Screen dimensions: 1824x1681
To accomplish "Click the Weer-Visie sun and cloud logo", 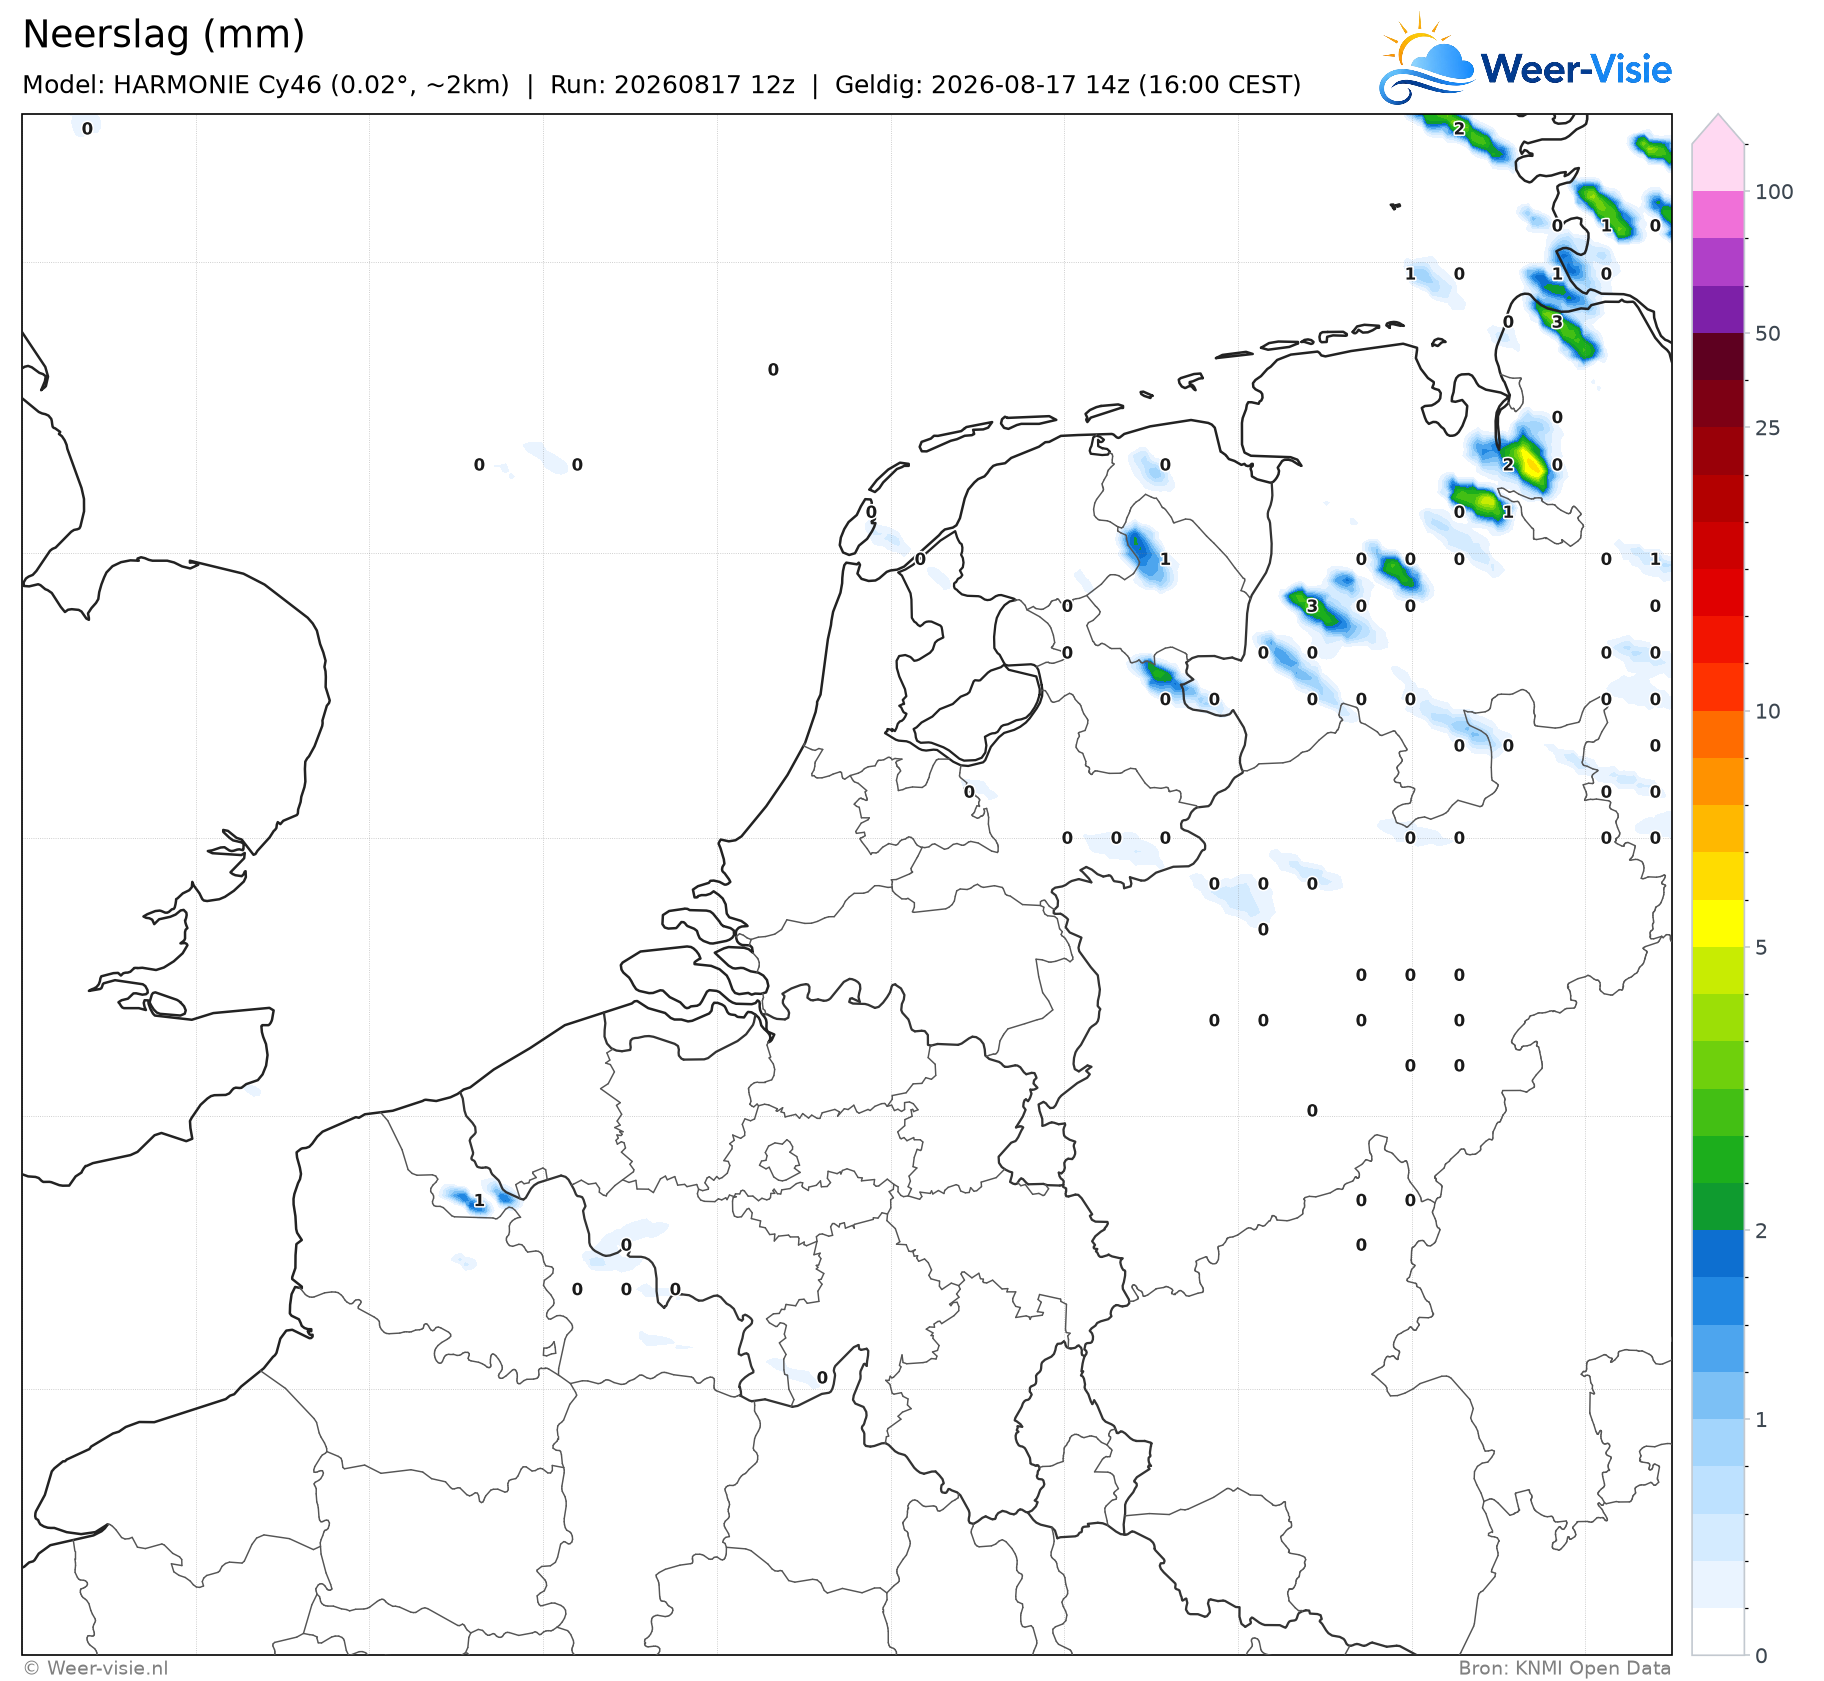I will 1425,60.
